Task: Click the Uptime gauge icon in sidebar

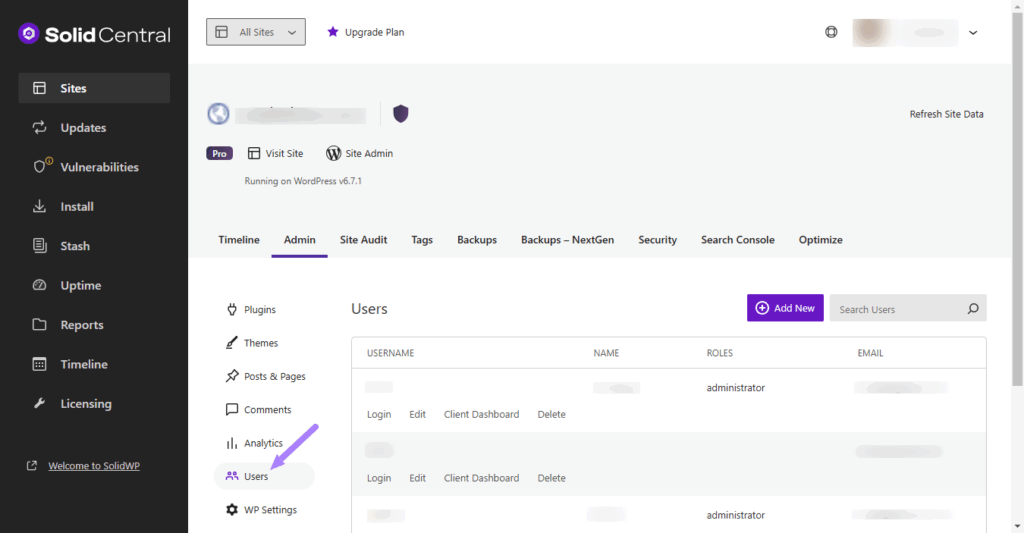Action: tap(40, 285)
